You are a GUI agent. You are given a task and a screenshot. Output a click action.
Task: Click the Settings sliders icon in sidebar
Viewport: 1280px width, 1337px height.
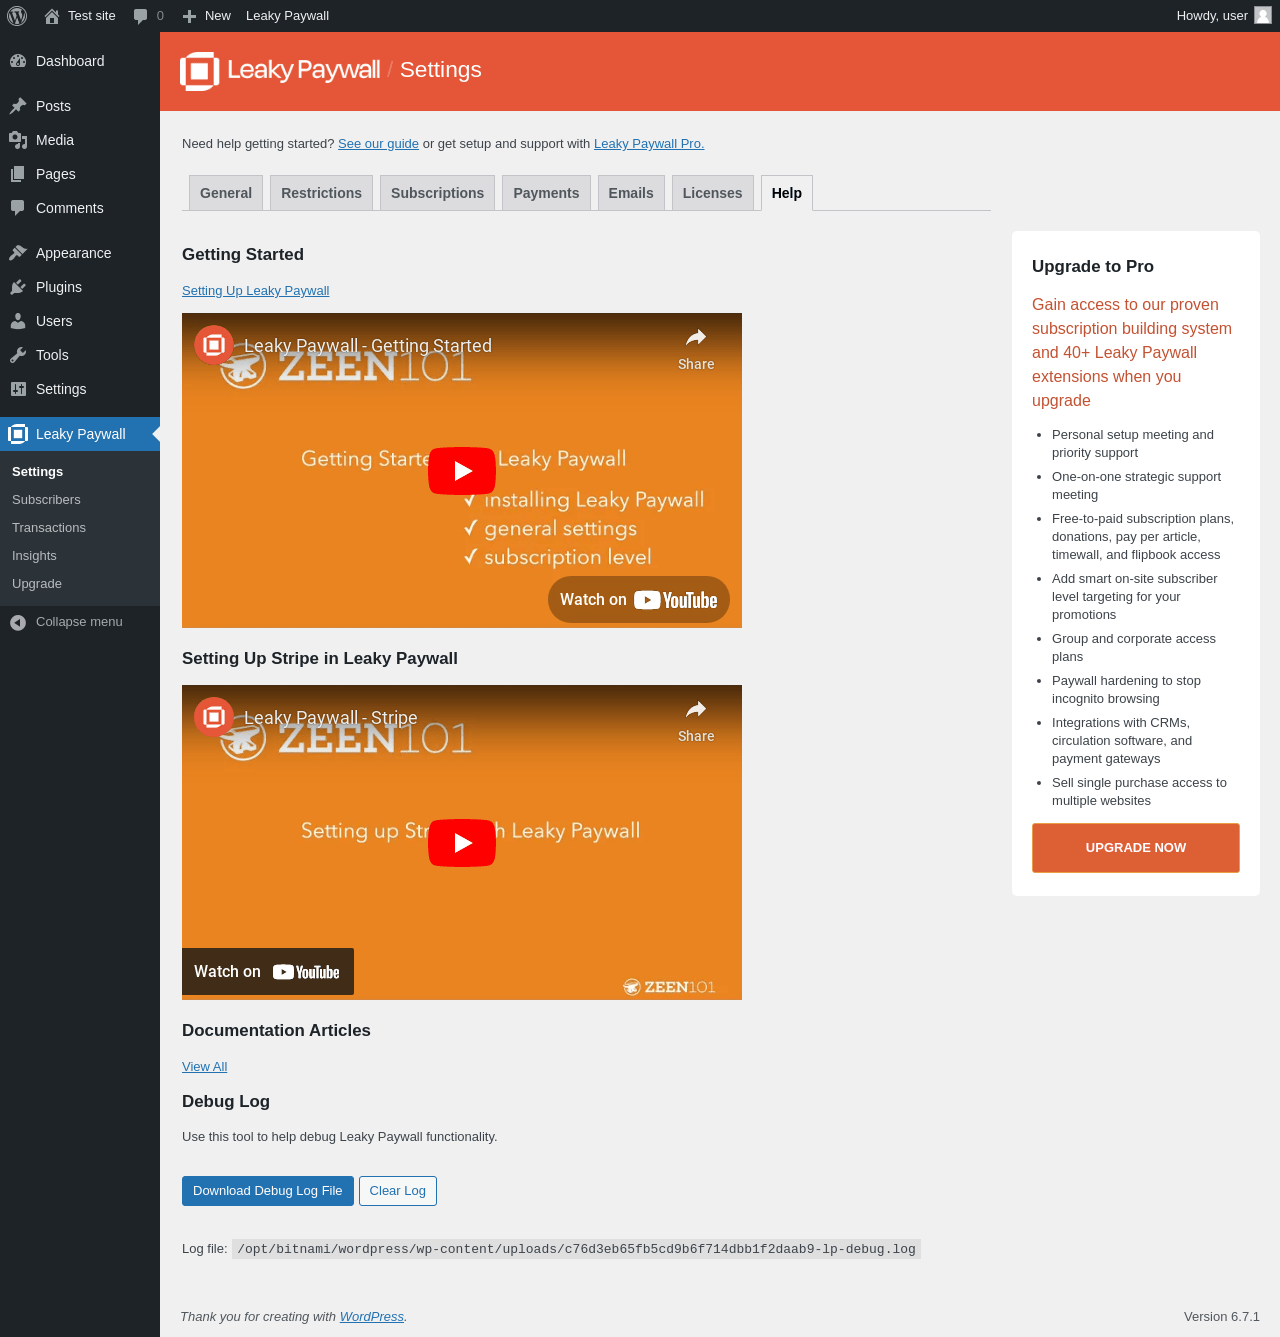pos(18,389)
